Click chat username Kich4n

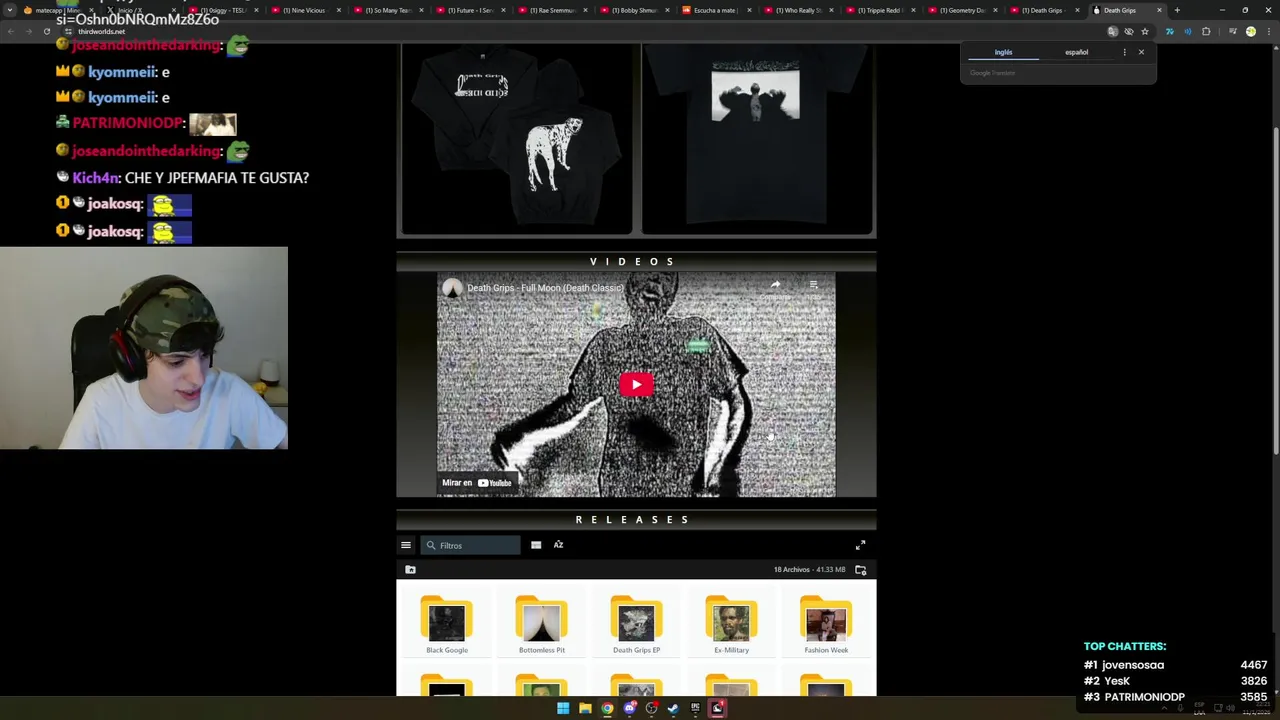point(95,178)
